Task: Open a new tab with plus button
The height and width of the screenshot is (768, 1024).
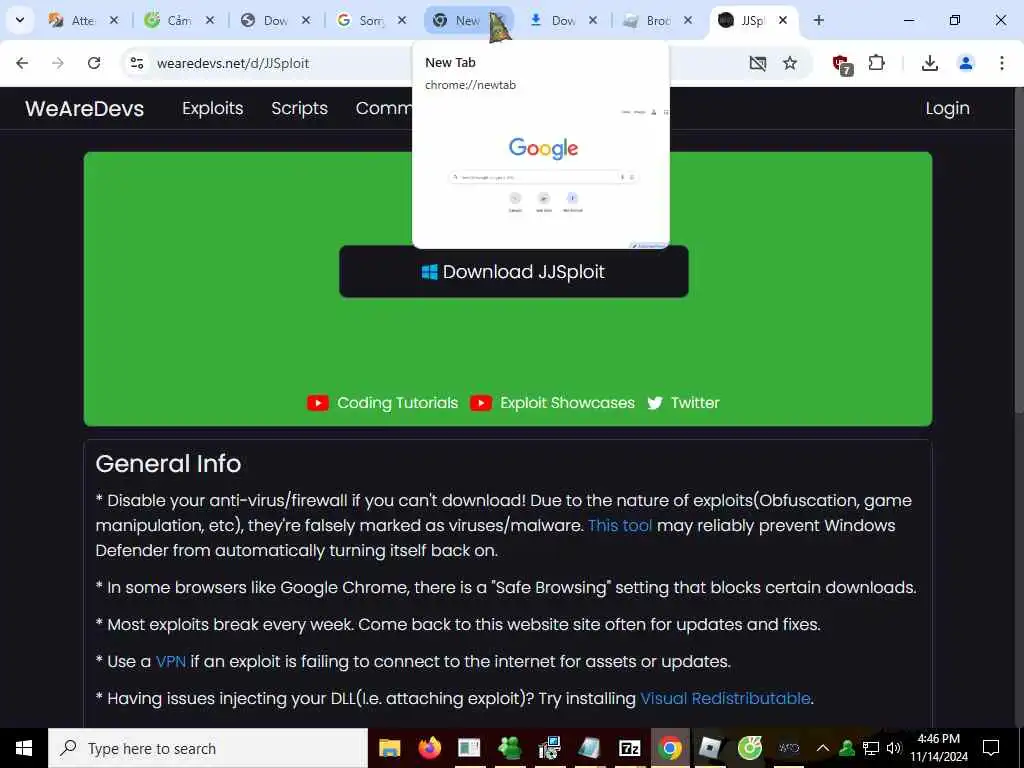Action: (x=818, y=20)
